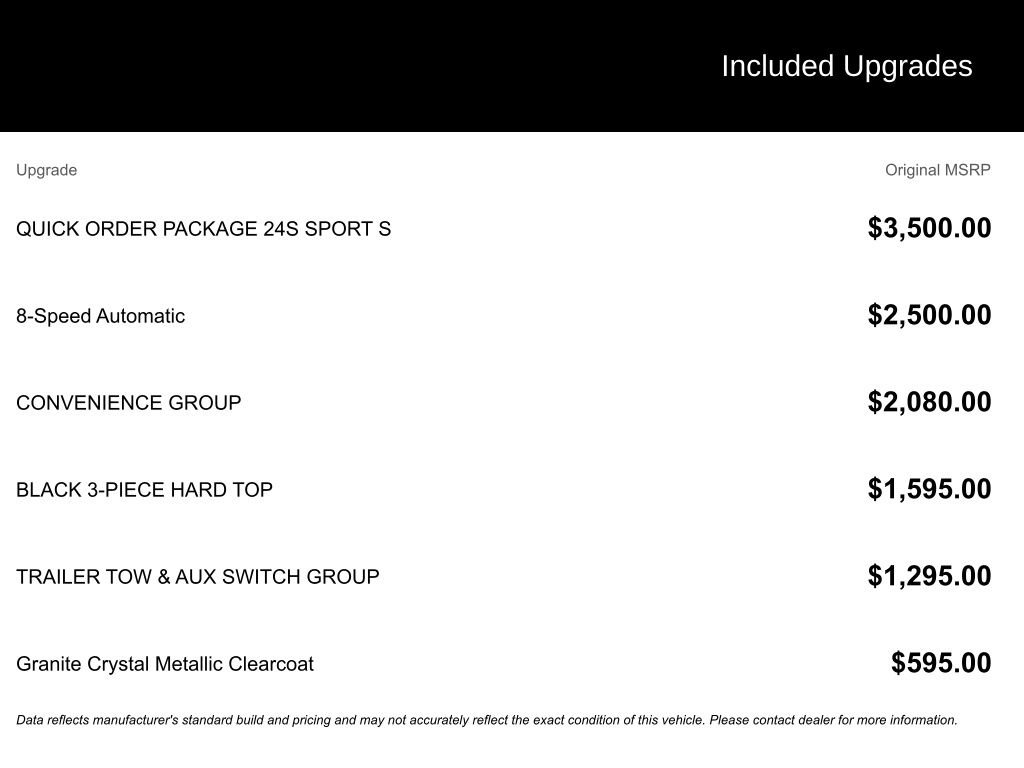Screen dimensions: 1024x768
Task: Select the Upgrade column header
Action: coord(46,170)
